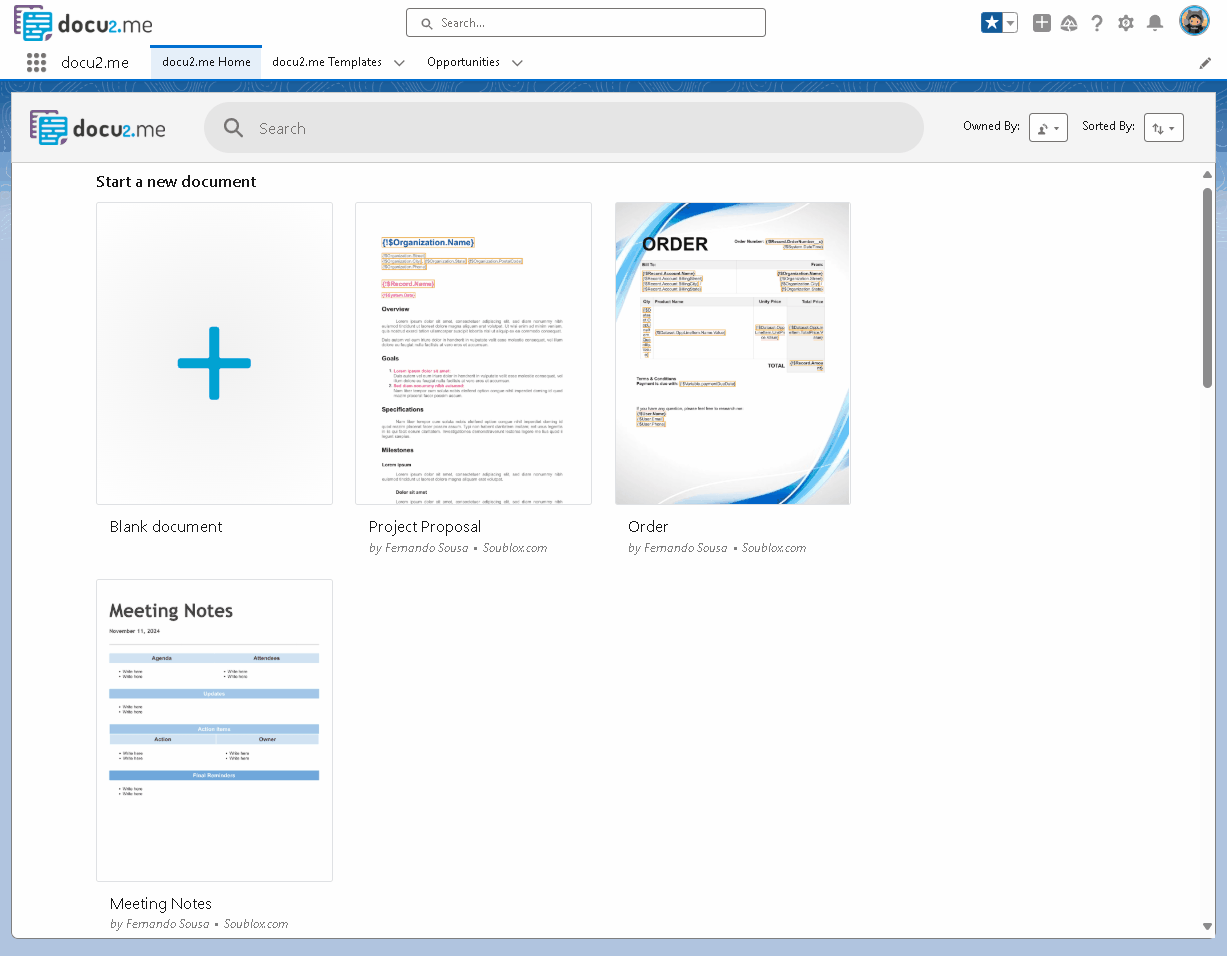1227x956 pixels.
Task: Open the Setup gear icon
Action: pos(1126,23)
